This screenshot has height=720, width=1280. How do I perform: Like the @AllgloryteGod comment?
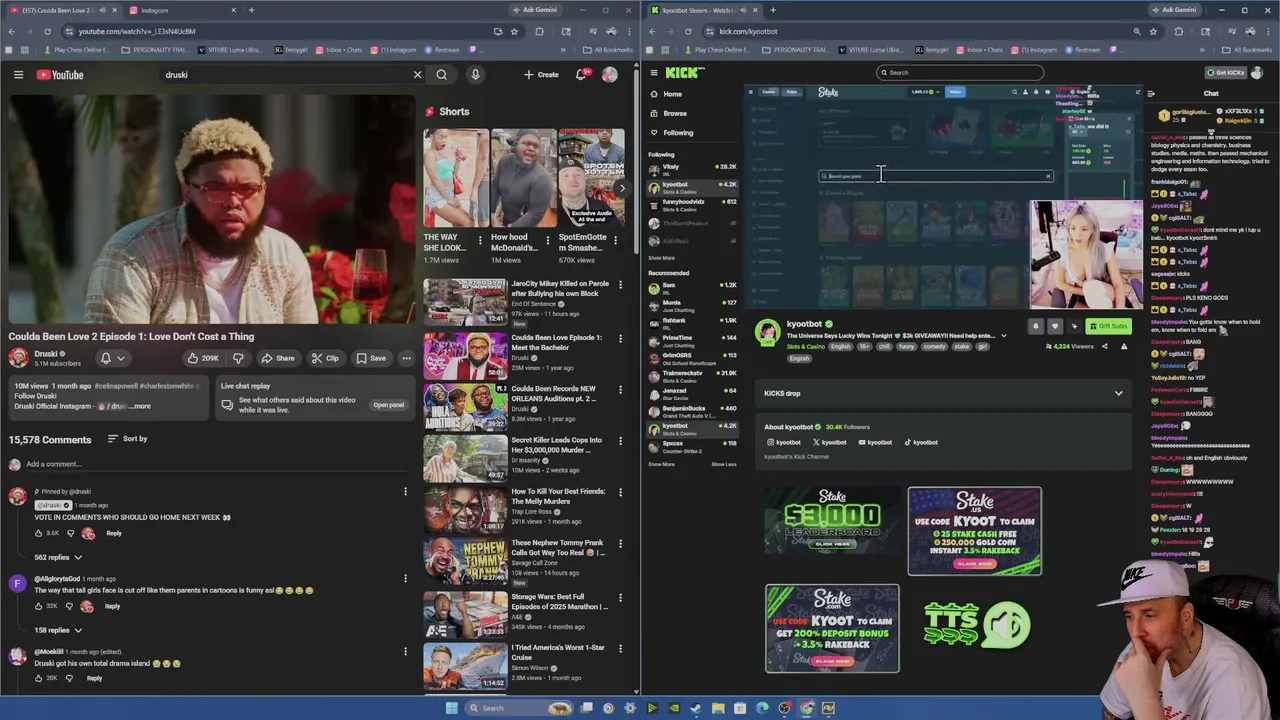point(39,606)
